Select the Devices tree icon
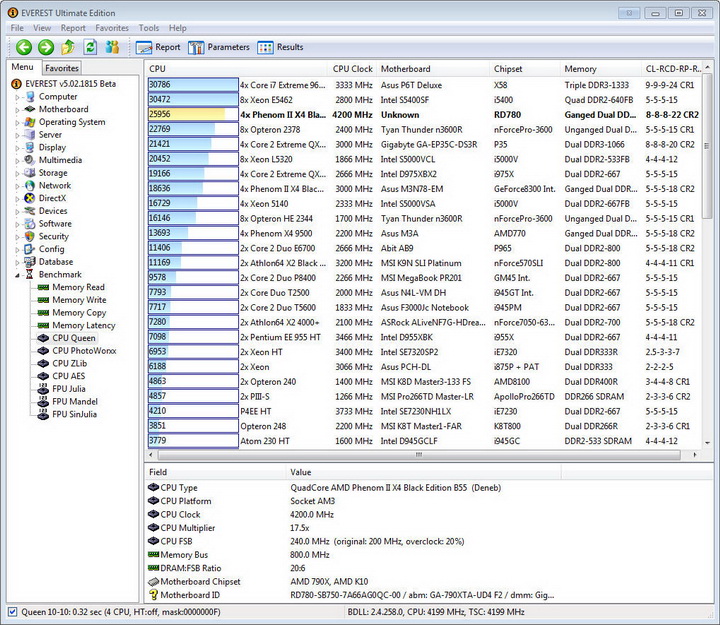Screen dimensions: 720x625 [x=30, y=211]
